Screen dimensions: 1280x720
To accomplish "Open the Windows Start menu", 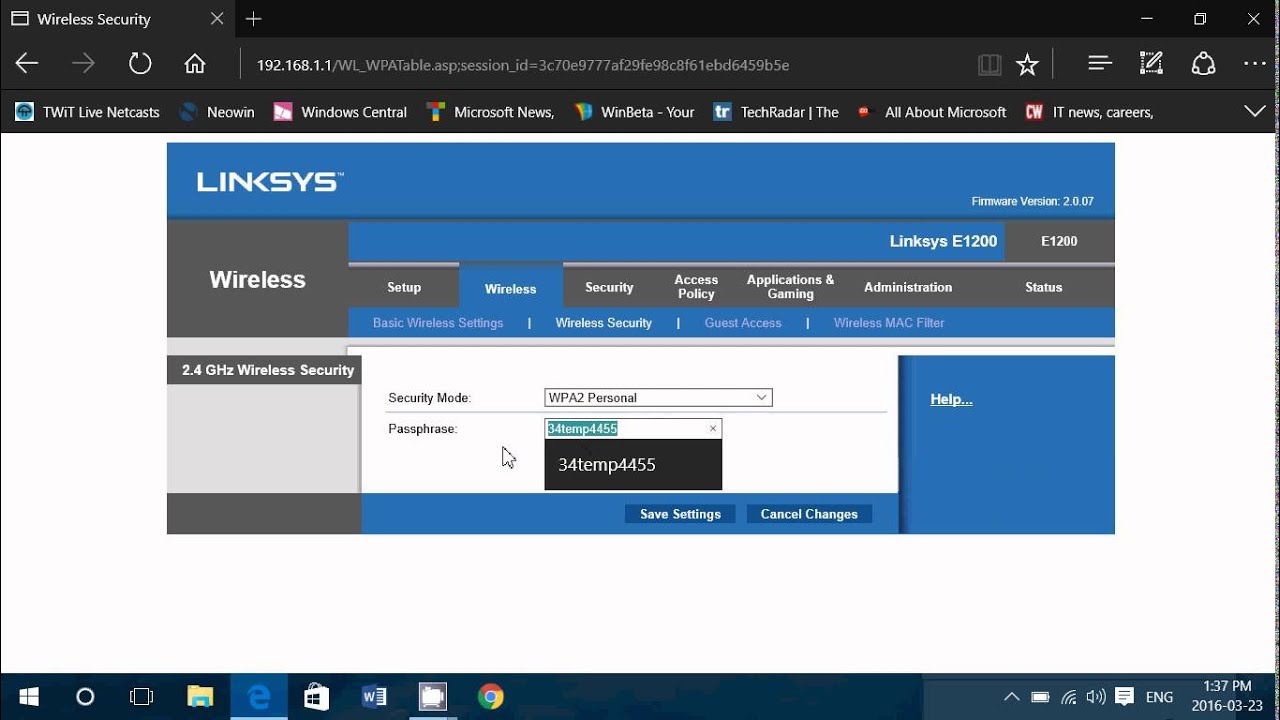I will click(x=28, y=696).
